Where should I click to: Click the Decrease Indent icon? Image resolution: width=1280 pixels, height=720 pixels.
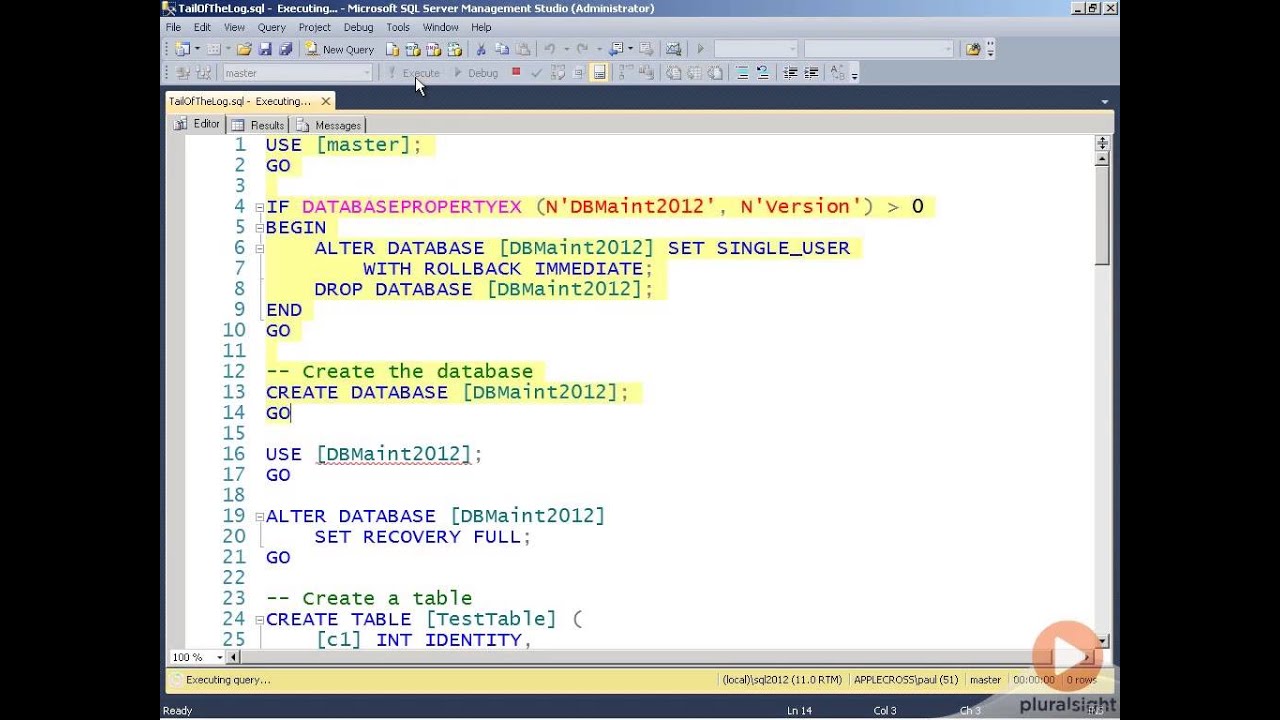pyautogui.click(x=790, y=73)
